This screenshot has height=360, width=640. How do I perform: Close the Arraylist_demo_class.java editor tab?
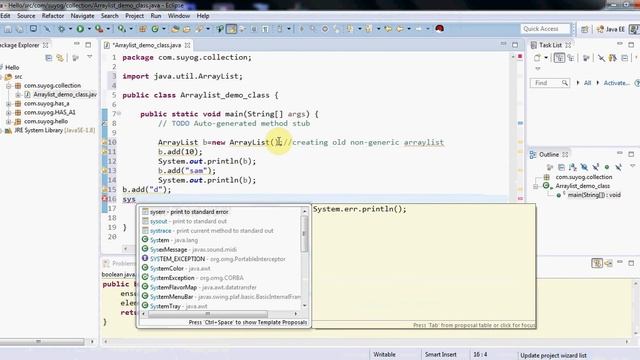[187, 45]
